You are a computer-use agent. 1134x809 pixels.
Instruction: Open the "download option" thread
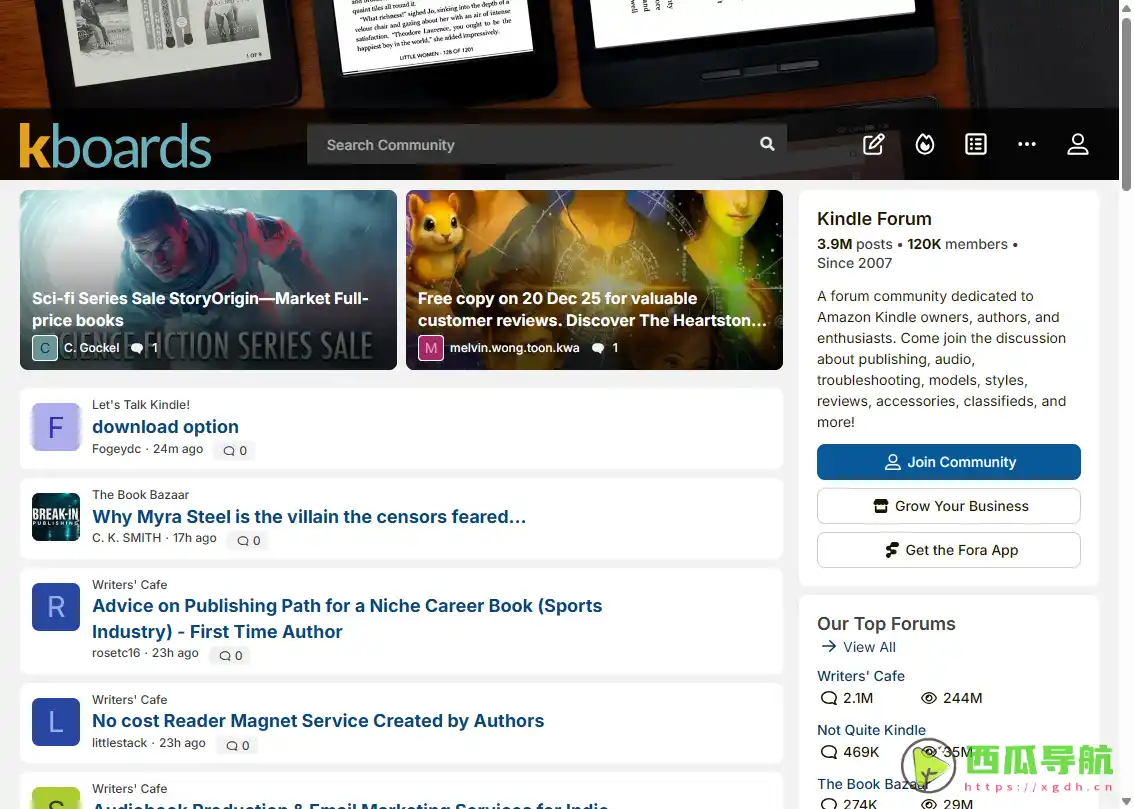pos(165,427)
